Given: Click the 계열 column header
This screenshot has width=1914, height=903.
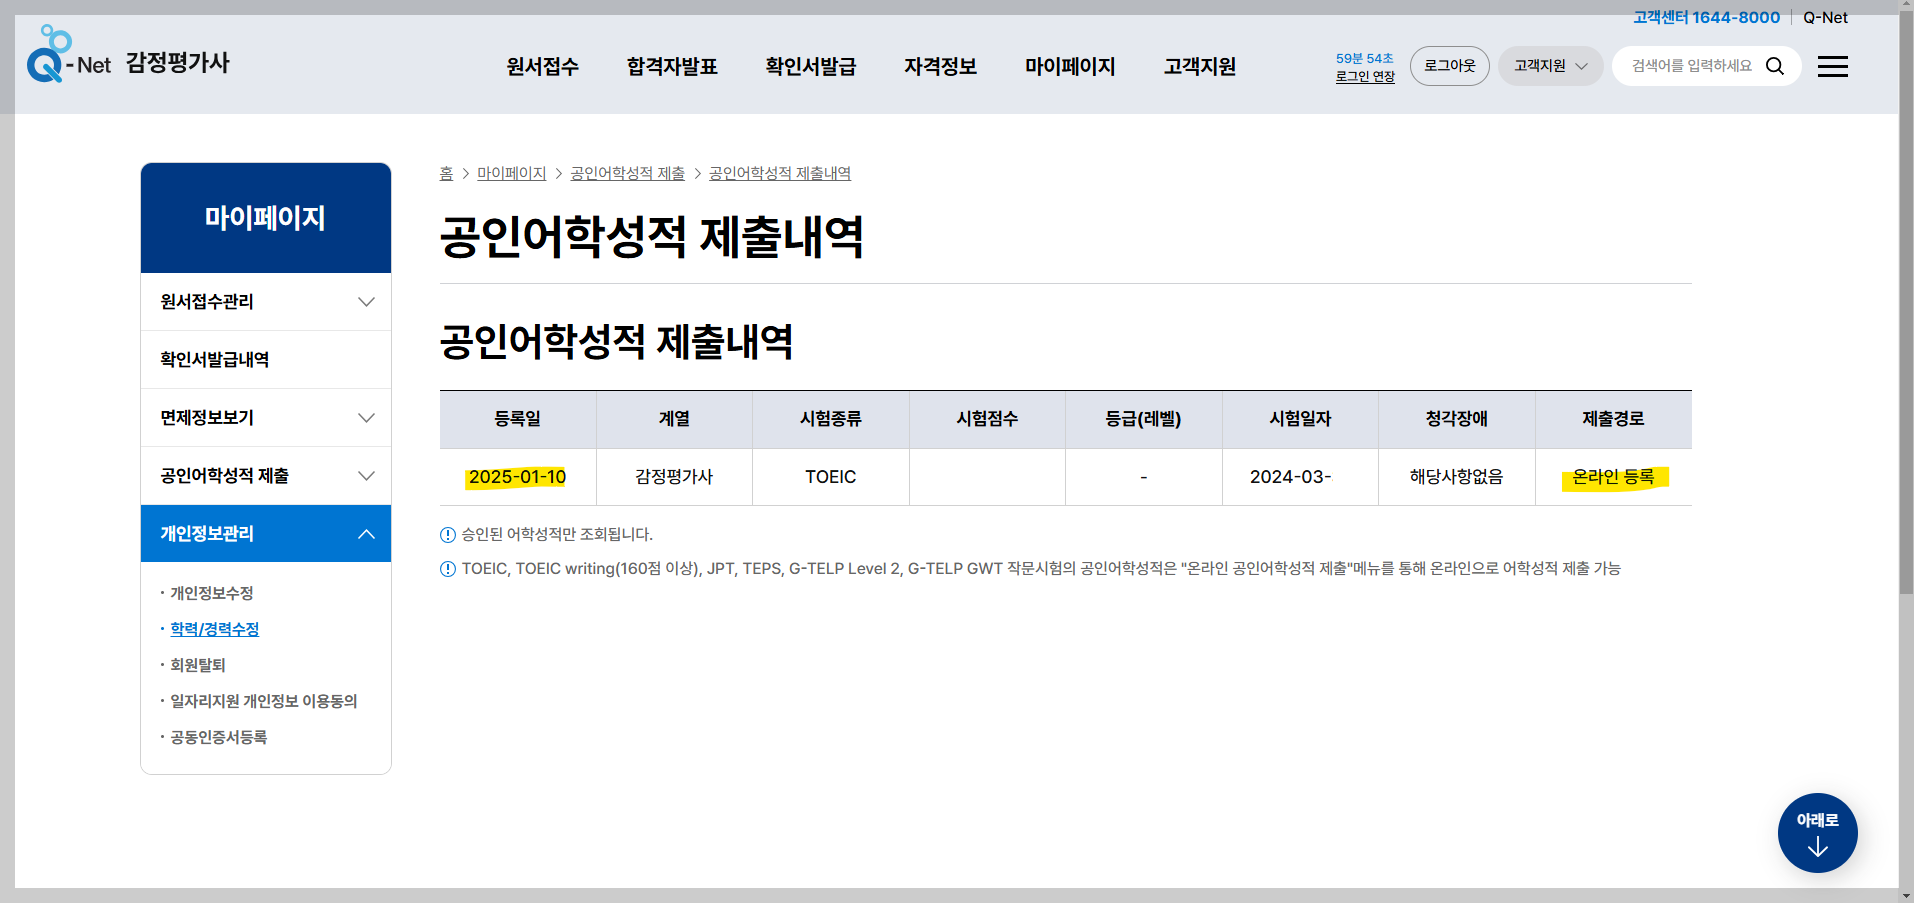Looking at the screenshot, I should click(674, 419).
